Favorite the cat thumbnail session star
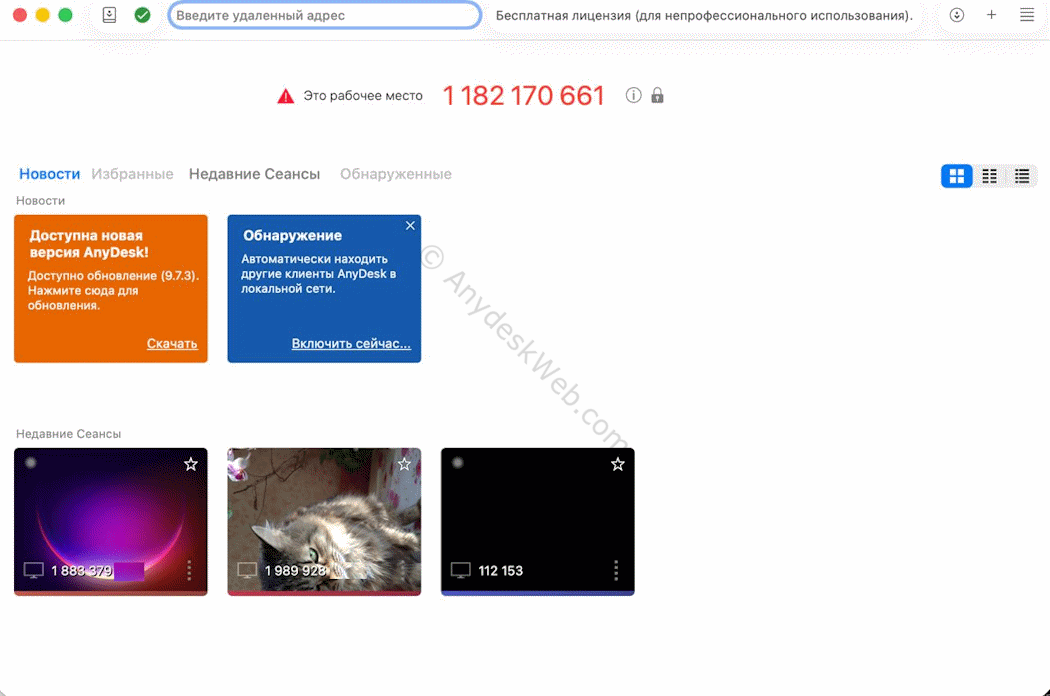The width and height of the screenshot is (1050, 696). [404, 464]
